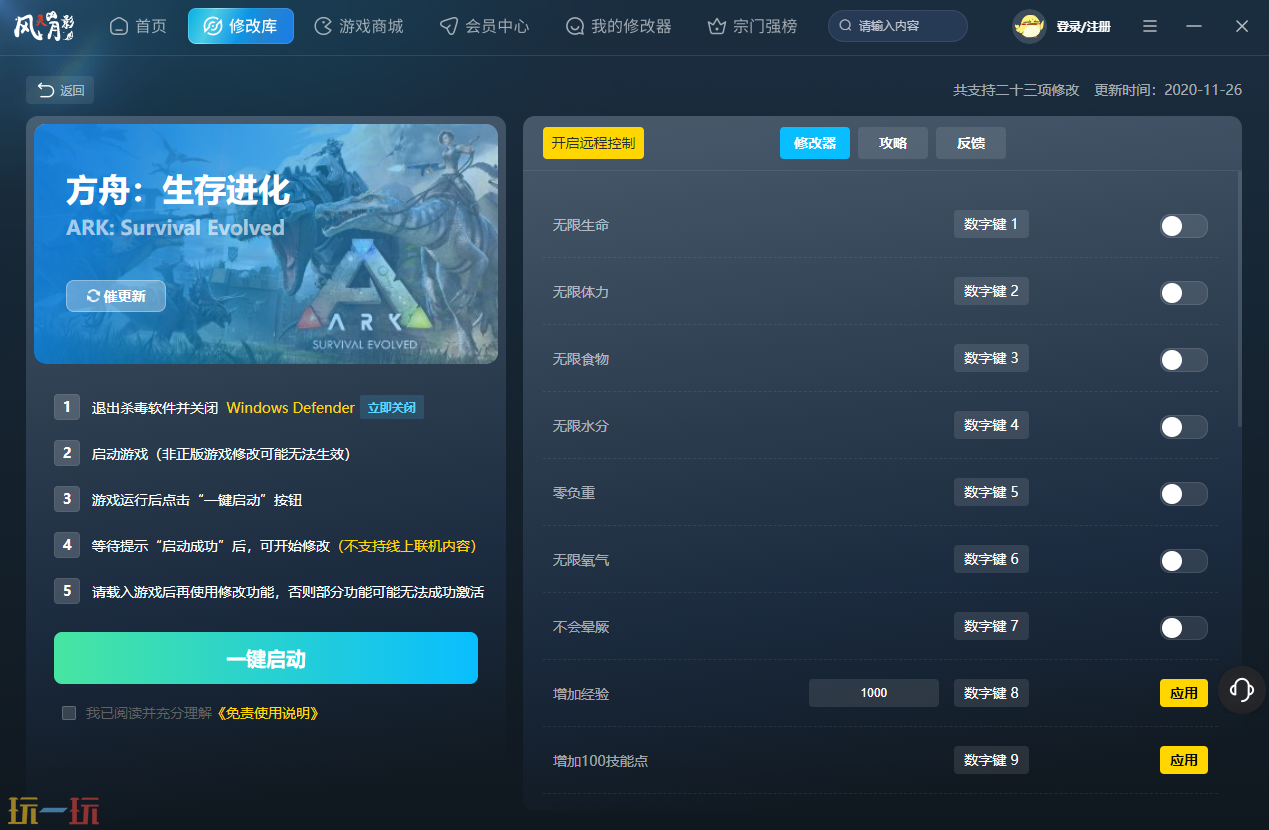Click the 返回 back button
Image resolution: width=1269 pixels, height=830 pixels.
pyautogui.click(x=60, y=90)
